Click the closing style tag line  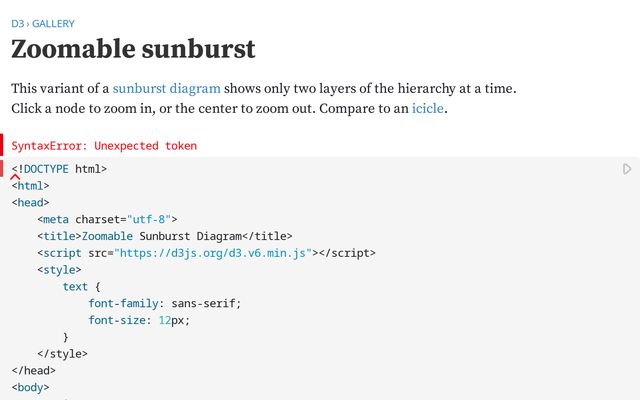(62, 353)
